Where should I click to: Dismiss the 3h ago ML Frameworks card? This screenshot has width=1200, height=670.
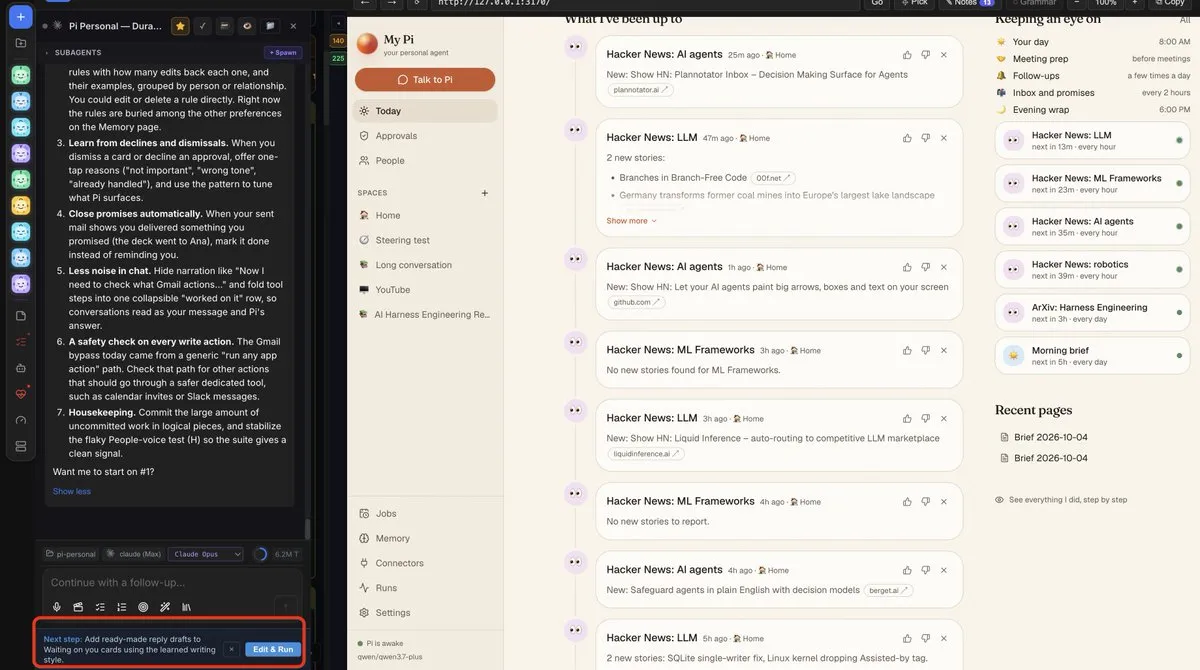pos(944,350)
